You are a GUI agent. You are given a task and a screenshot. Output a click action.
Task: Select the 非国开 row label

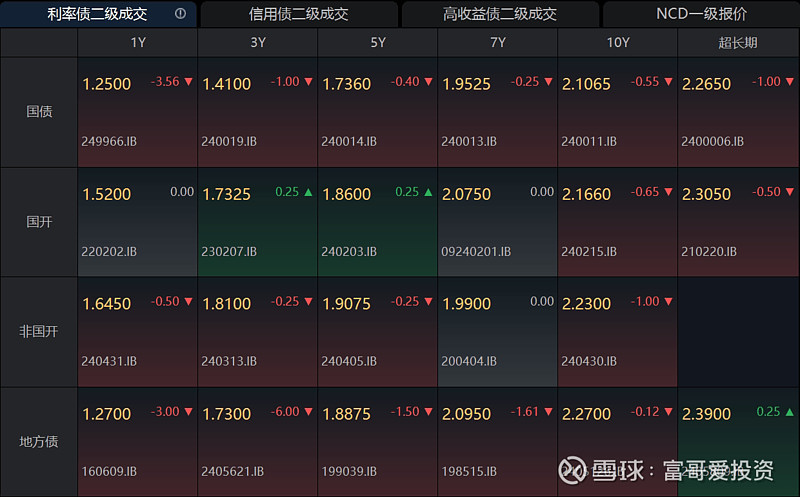tap(39, 332)
